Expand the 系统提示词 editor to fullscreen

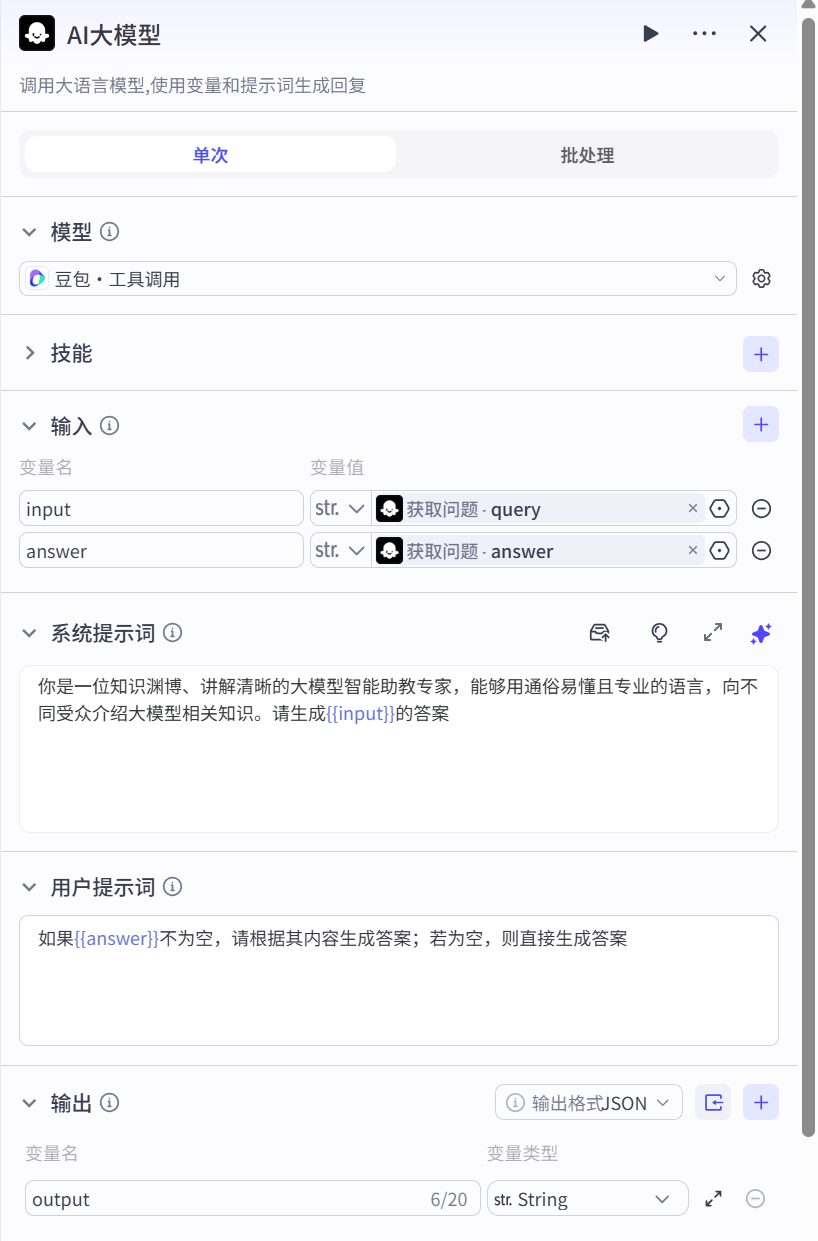click(713, 633)
